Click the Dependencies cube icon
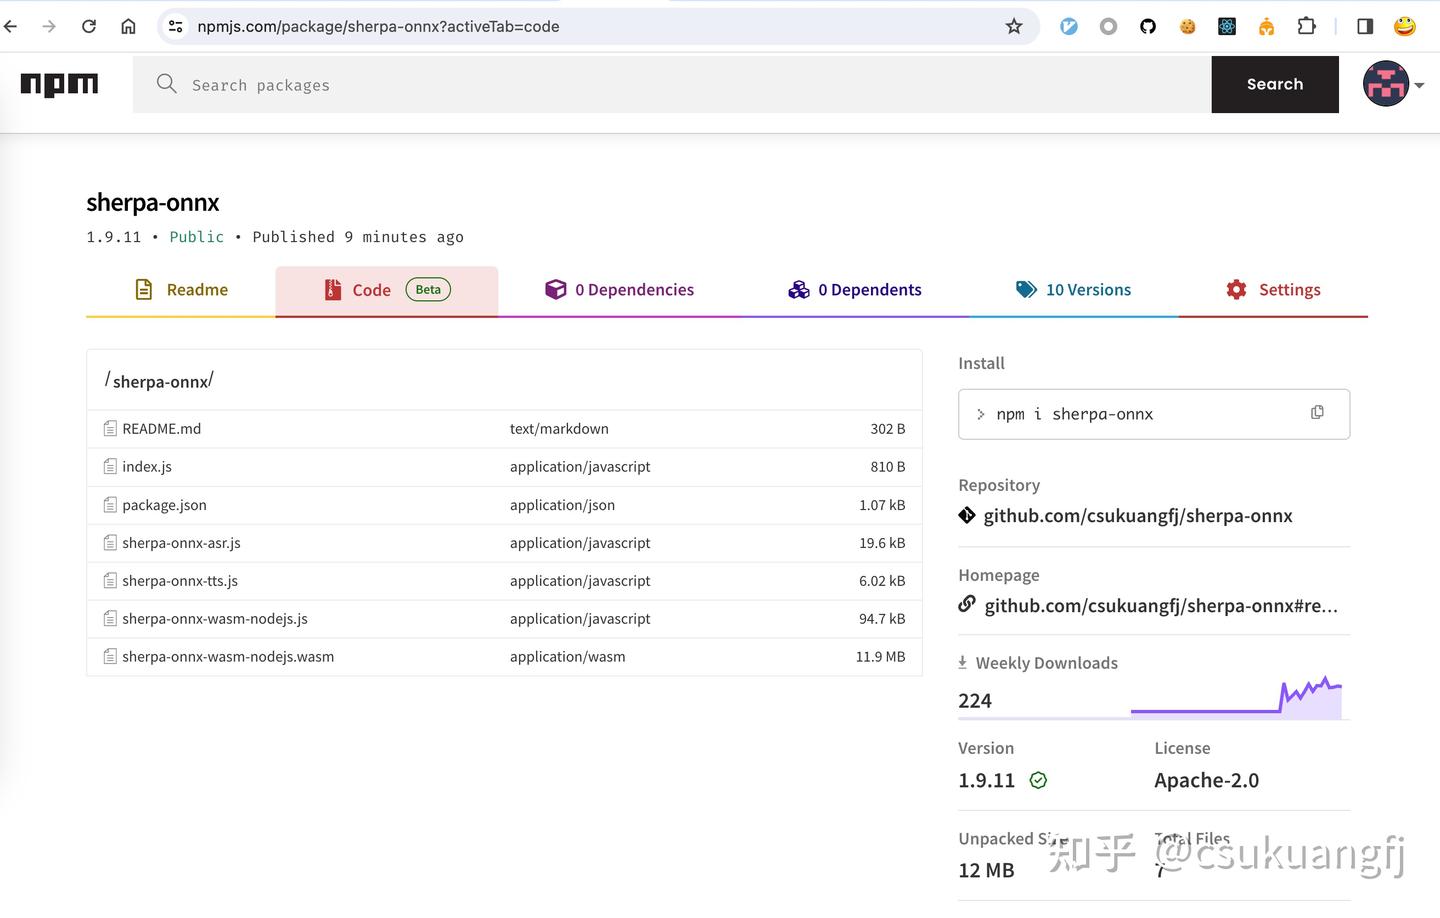This screenshot has height=918, width=1440. (556, 289)
